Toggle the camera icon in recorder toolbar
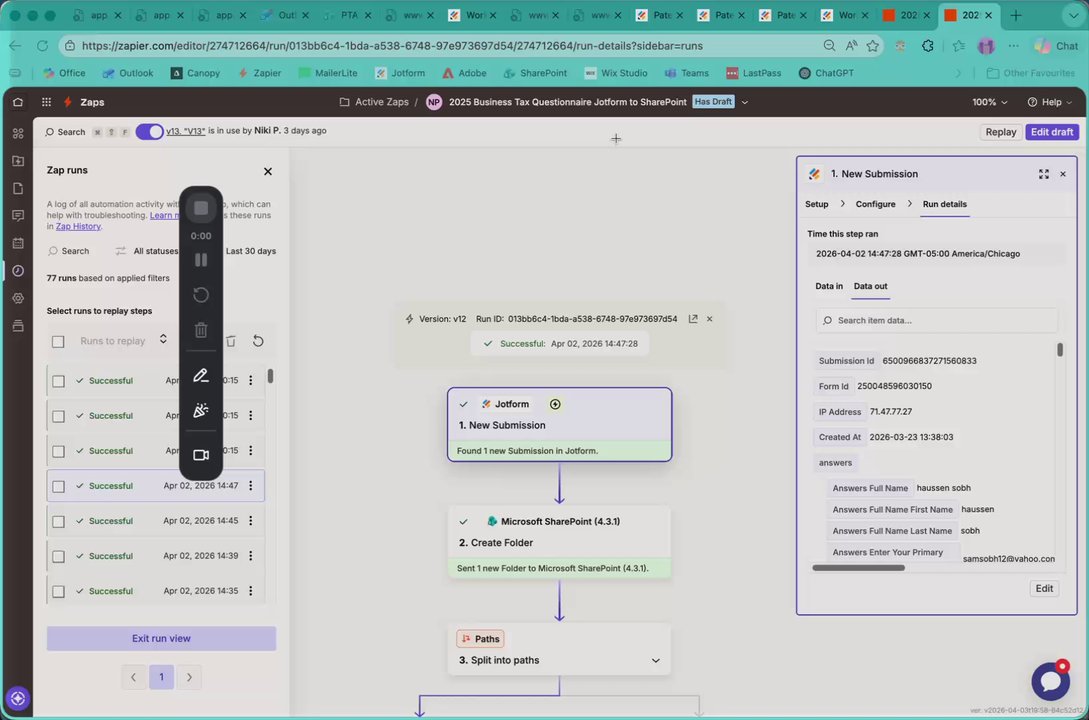1089x720 pixels. click(201, 455)
